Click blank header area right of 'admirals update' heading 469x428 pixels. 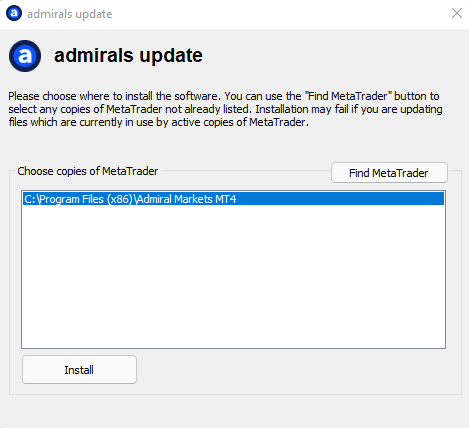click(333, 56)
